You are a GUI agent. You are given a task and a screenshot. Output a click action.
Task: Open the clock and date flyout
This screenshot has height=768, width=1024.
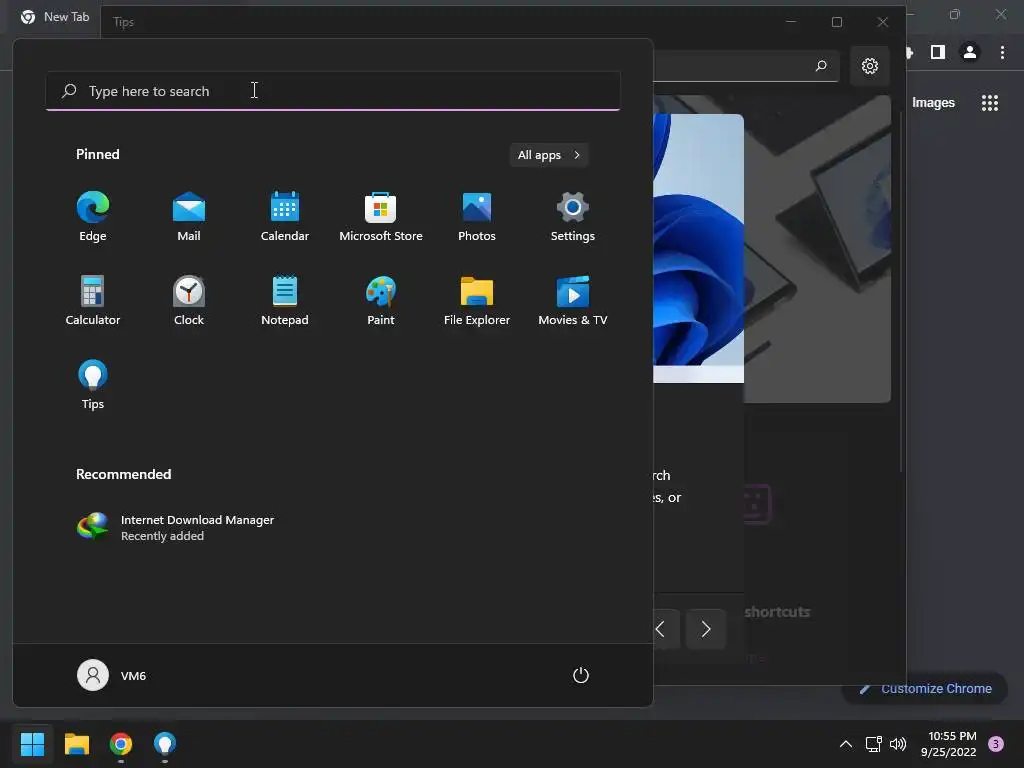click(949, 744)
